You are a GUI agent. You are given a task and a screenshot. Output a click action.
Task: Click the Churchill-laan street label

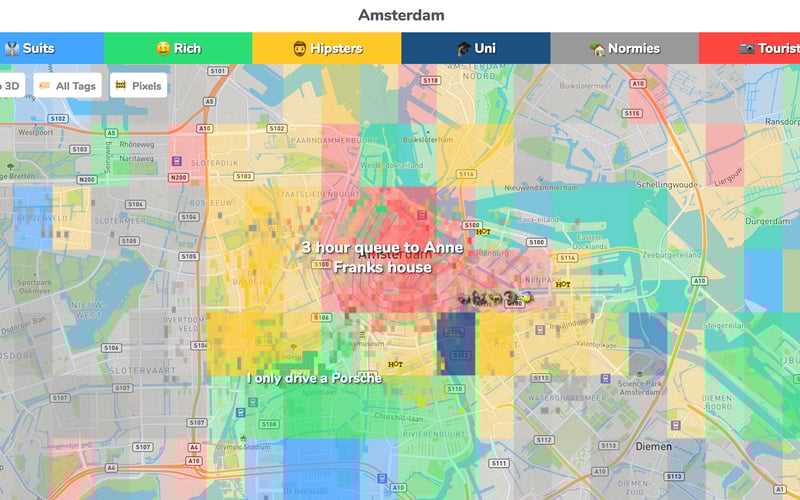tap(398, 417)
